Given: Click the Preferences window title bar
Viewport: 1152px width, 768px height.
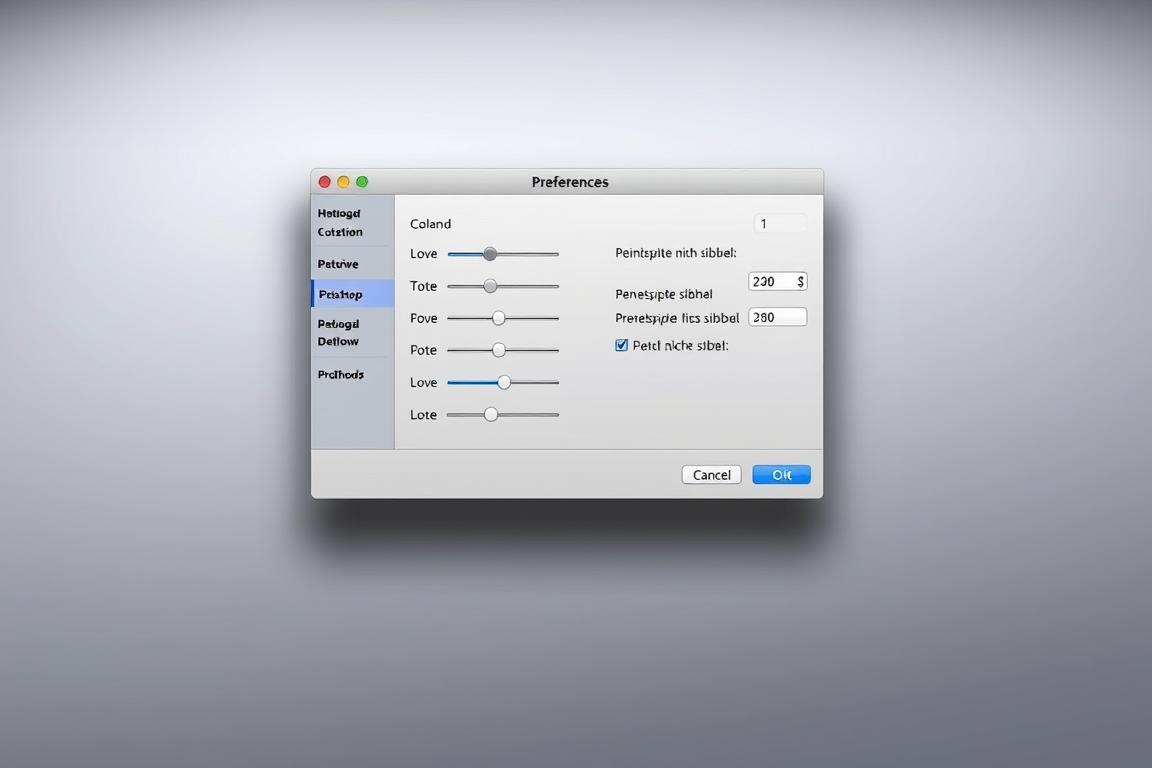Looking at the screenshot, I should point(569,181).
